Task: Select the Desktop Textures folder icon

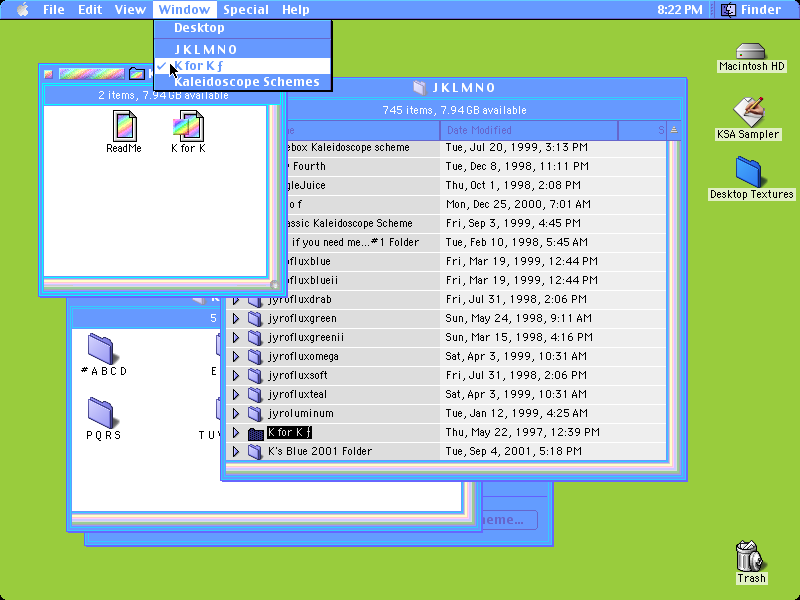Action: 748,172
